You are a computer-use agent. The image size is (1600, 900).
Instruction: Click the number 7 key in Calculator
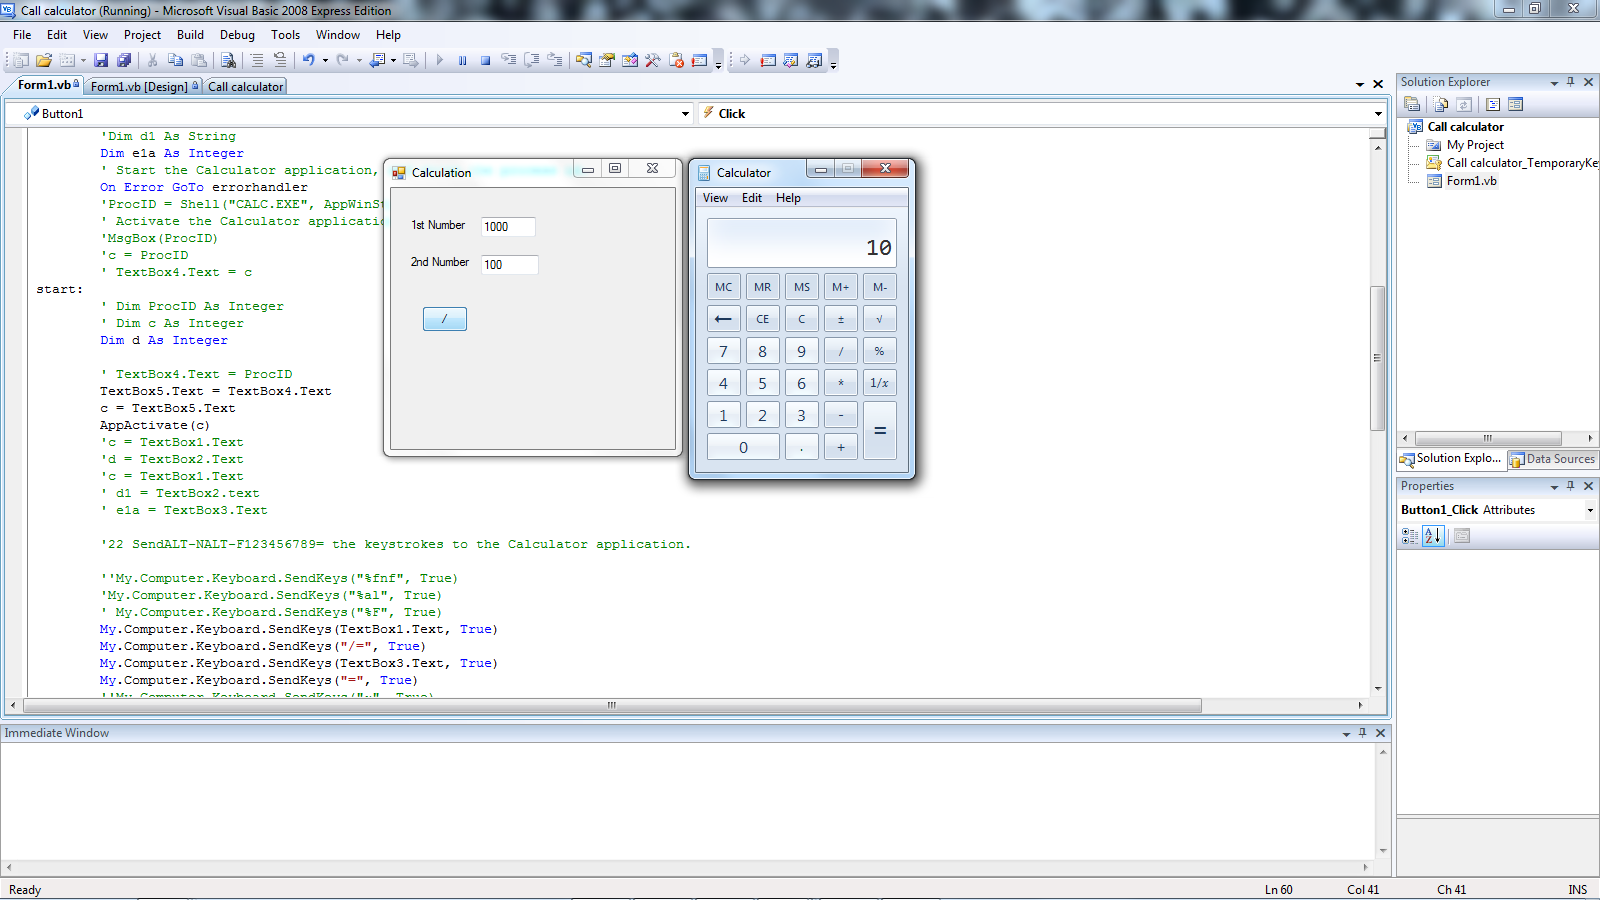[724, 351]
